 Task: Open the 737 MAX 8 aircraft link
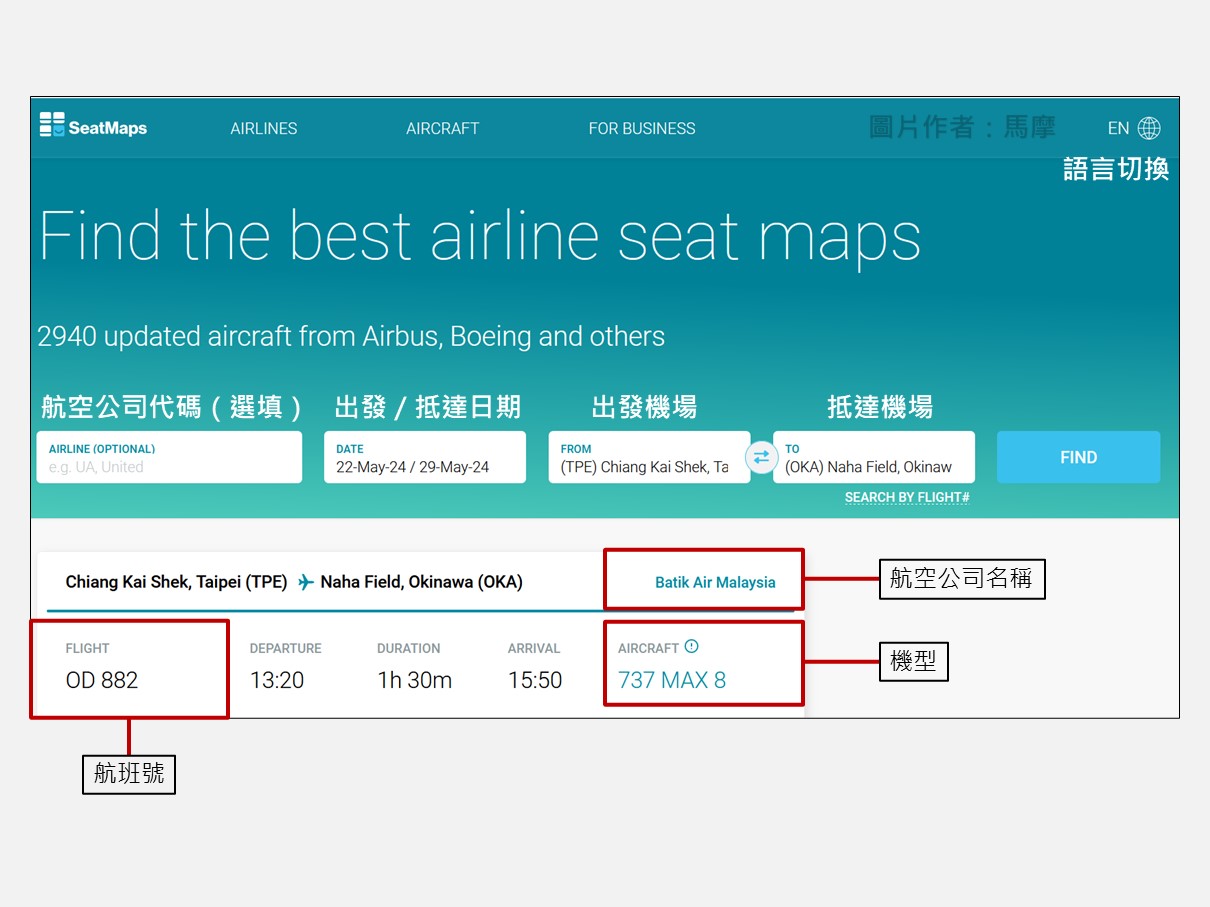672,680
